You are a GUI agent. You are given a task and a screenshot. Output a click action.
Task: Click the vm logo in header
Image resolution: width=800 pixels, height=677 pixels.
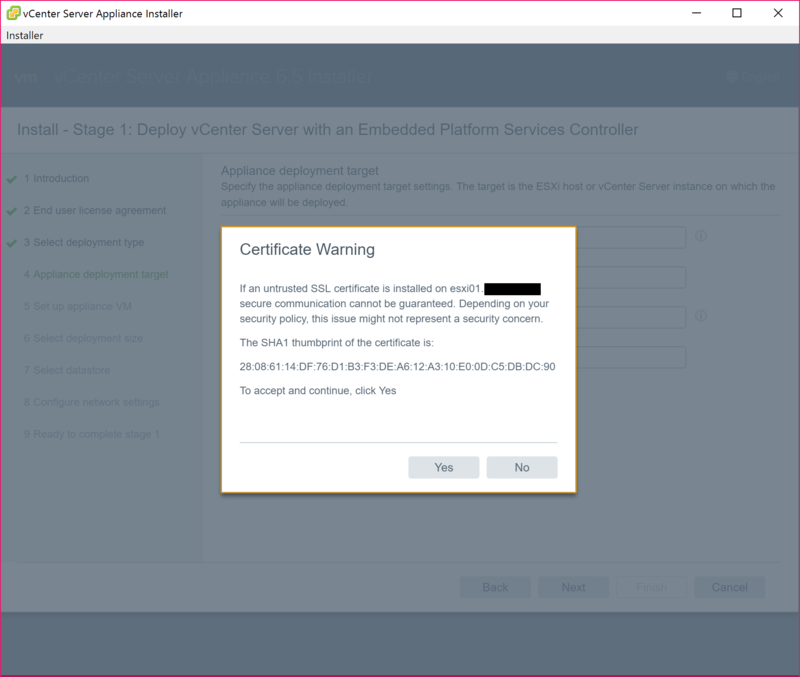pos(26,77)
